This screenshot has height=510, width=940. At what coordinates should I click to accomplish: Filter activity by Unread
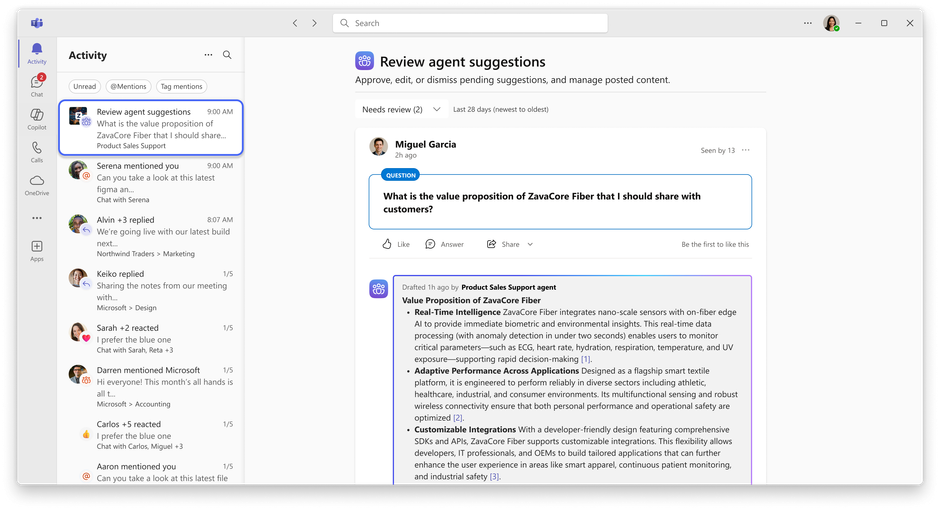pos(85,86)
